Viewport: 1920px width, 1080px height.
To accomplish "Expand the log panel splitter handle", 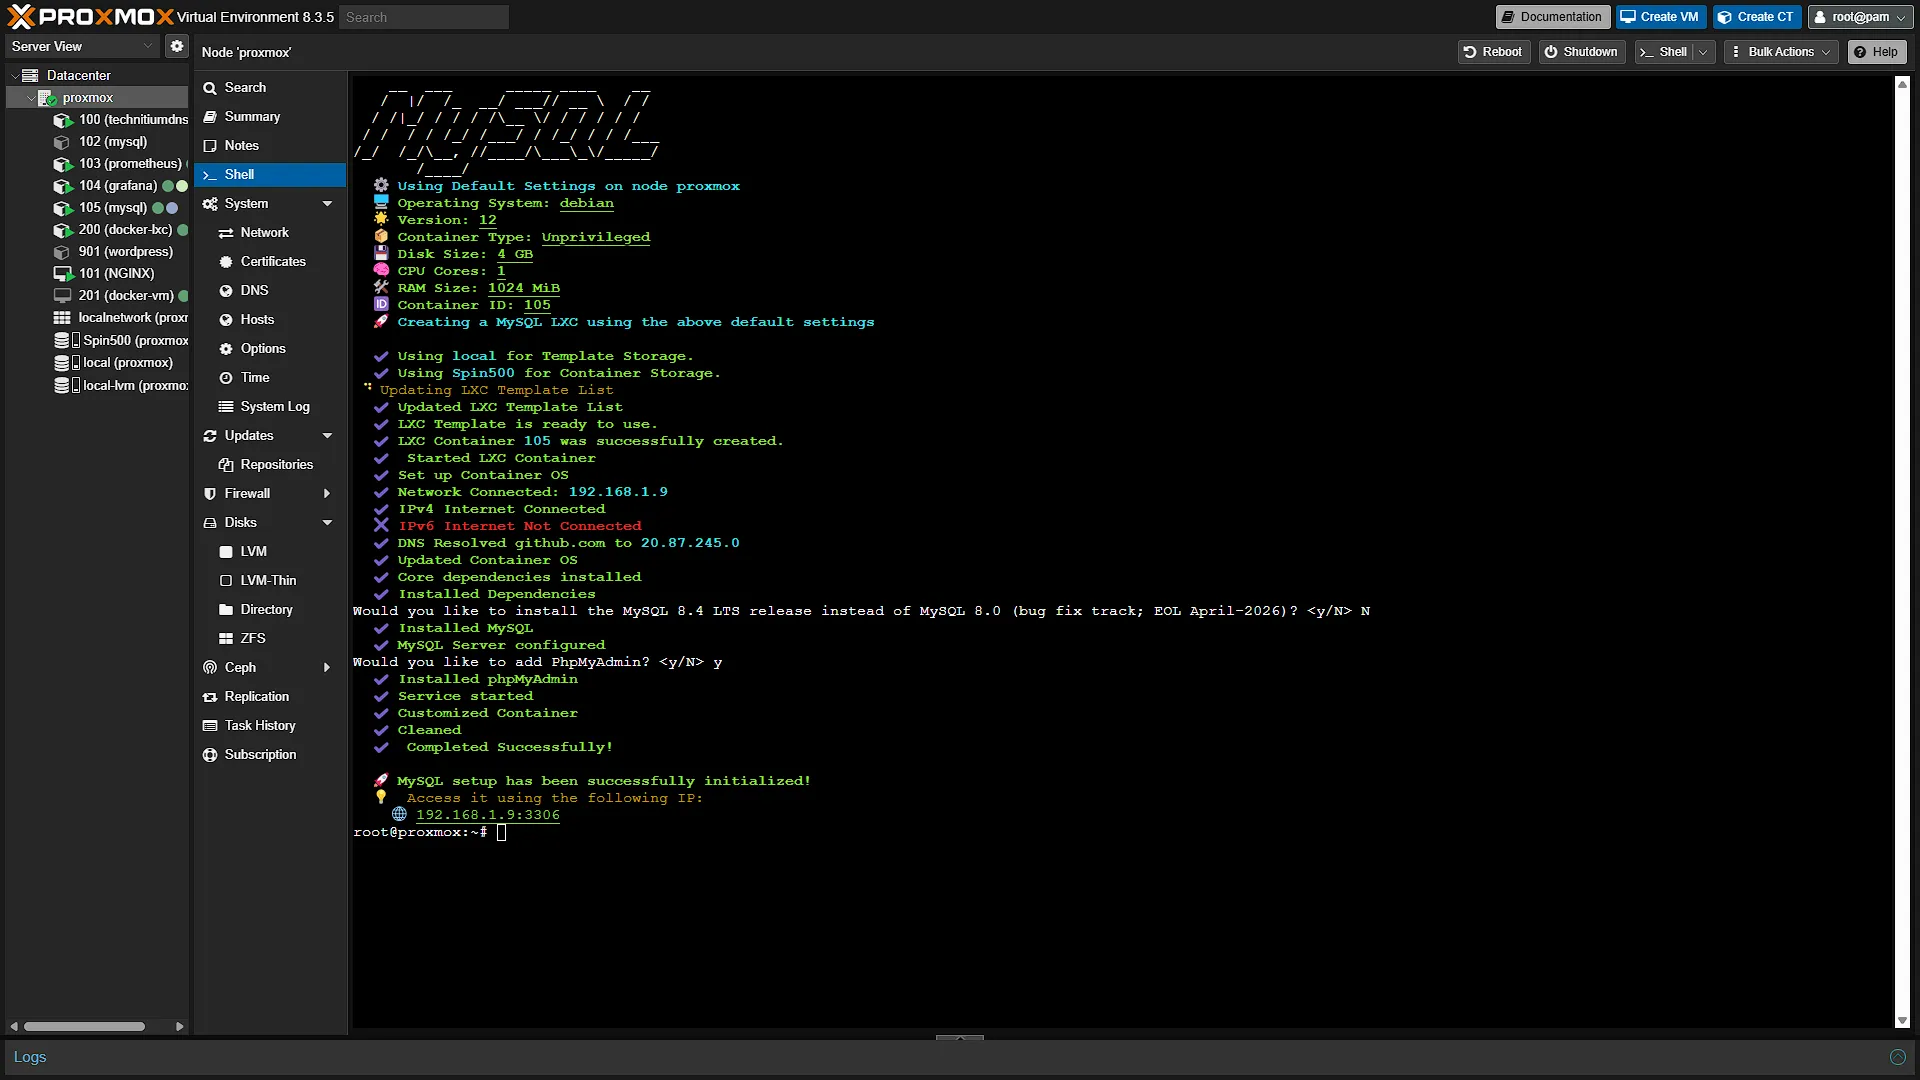I will coord(960,1038).
